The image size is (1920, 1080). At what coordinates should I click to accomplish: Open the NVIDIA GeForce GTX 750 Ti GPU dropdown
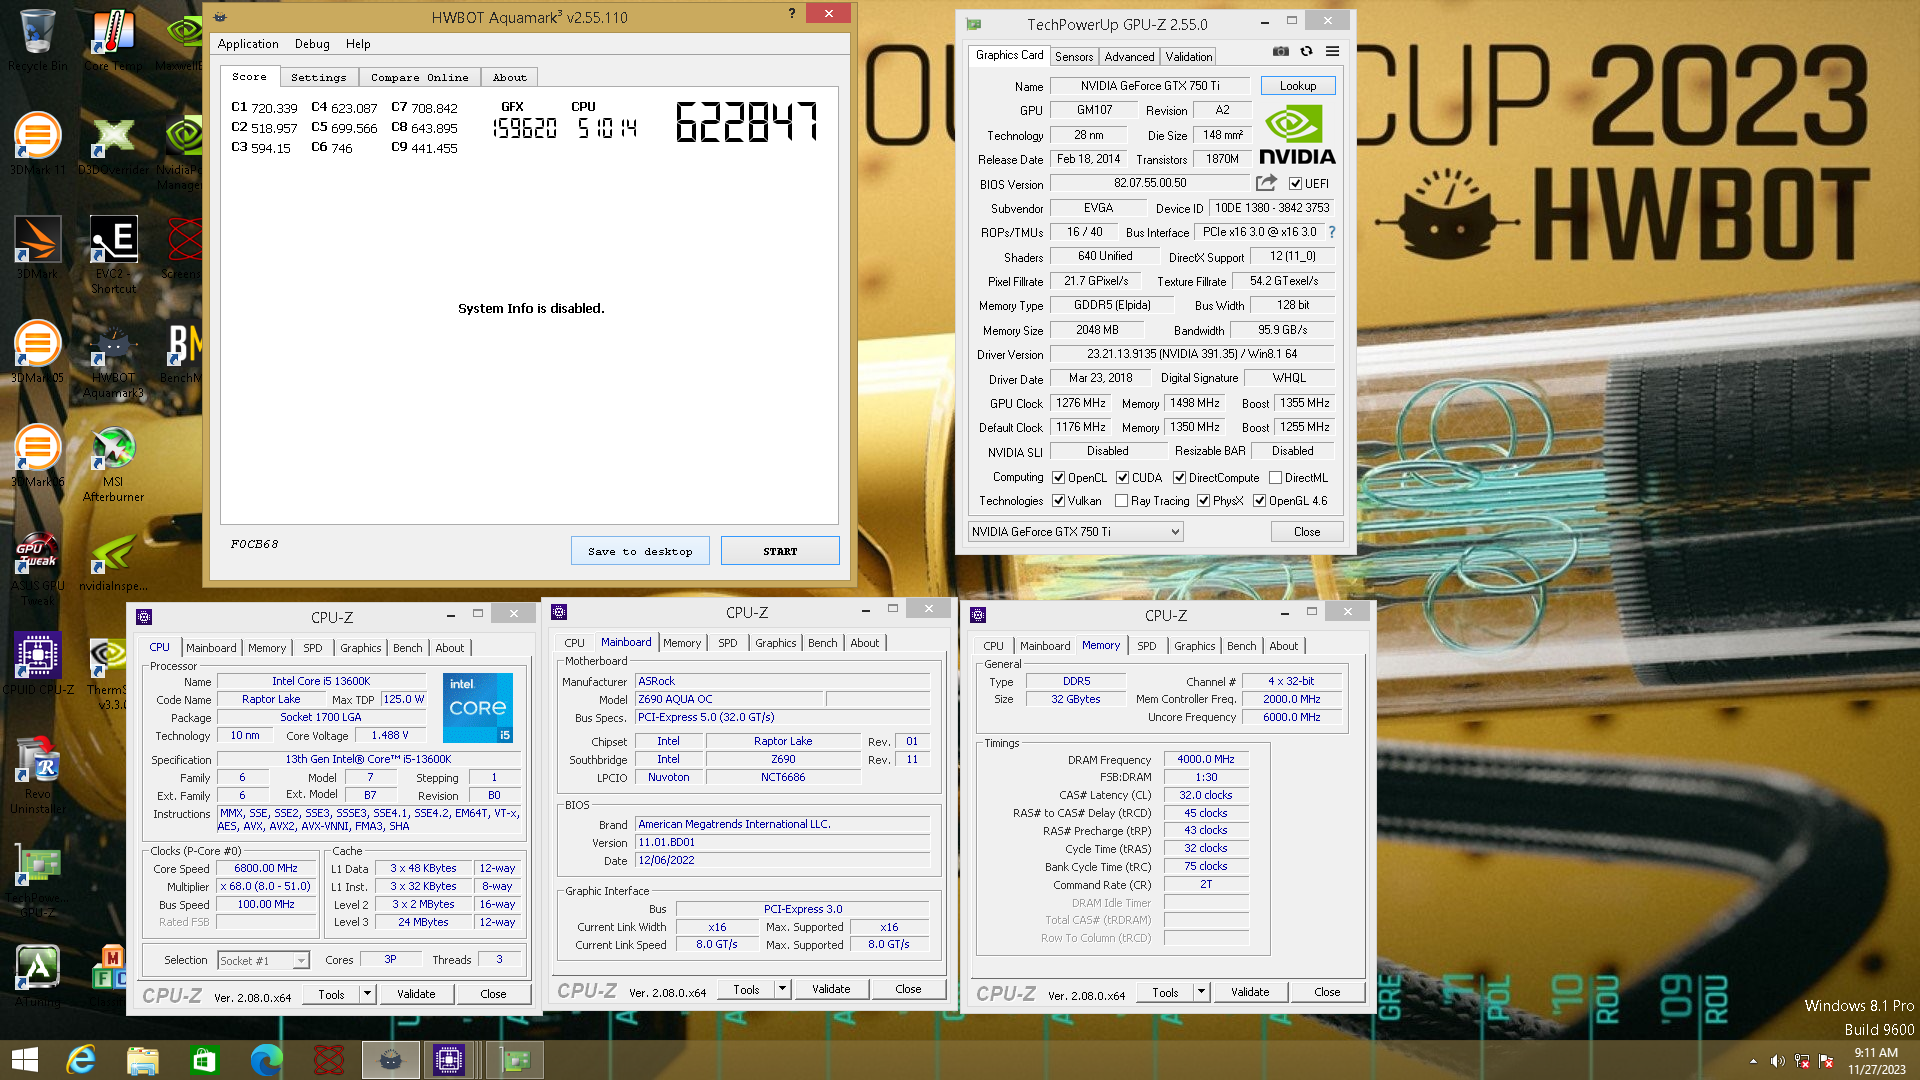(x=1076, y=532)
